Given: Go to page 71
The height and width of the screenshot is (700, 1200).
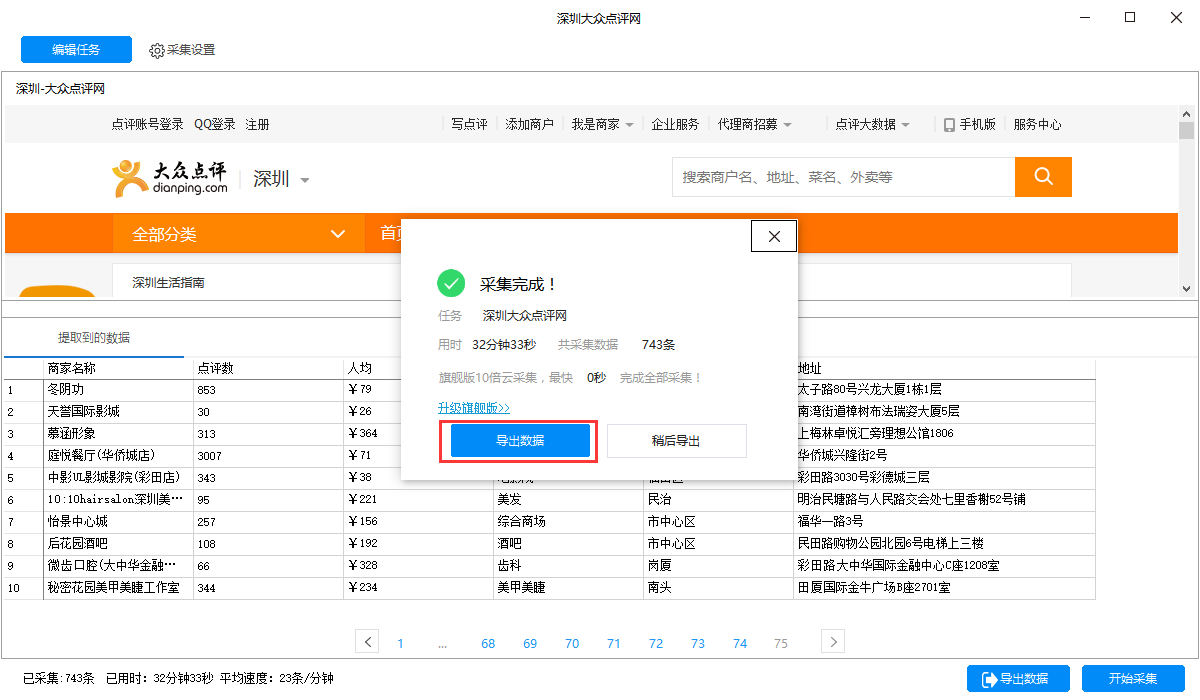Looking at the screenshot, I should [614, 643].
